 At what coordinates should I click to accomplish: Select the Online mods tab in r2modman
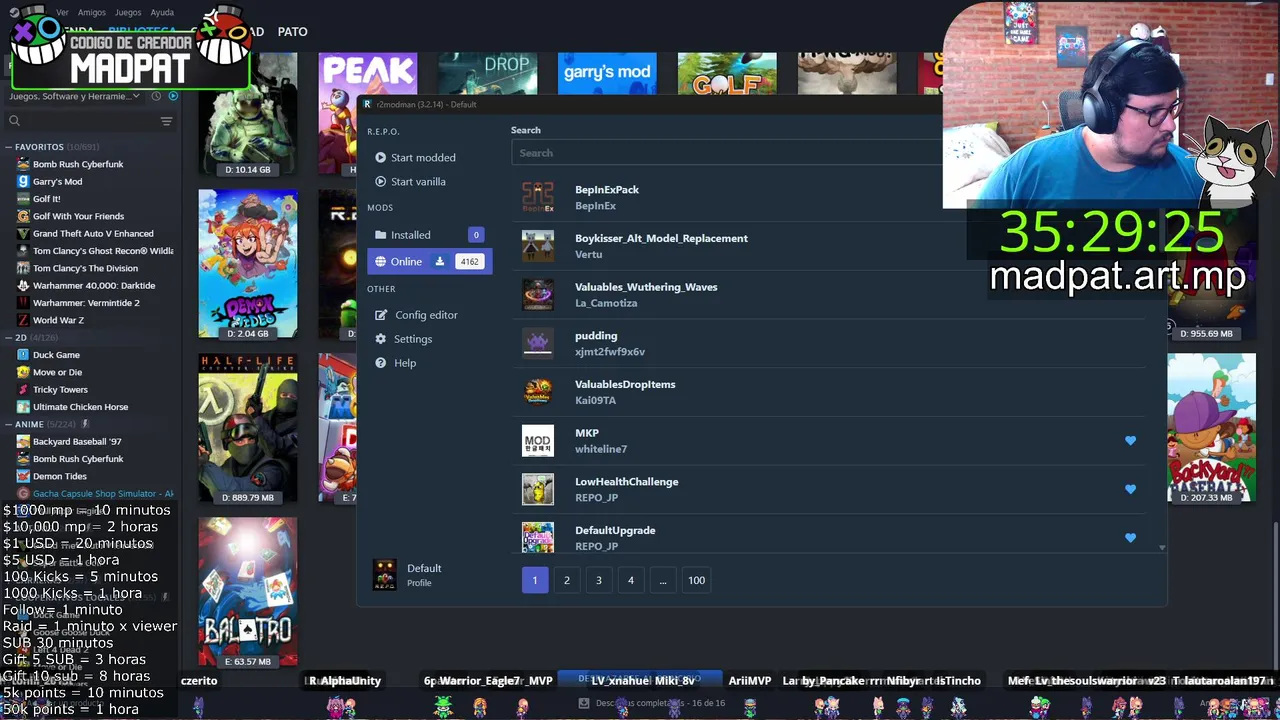pos(429,262)
